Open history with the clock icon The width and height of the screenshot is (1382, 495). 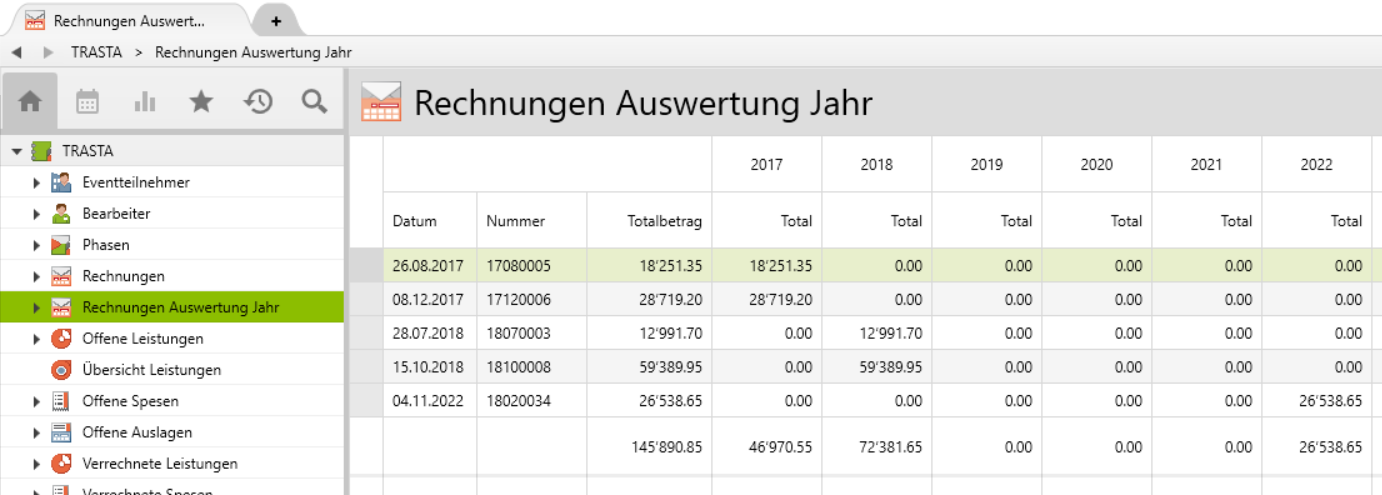(259, 101)
